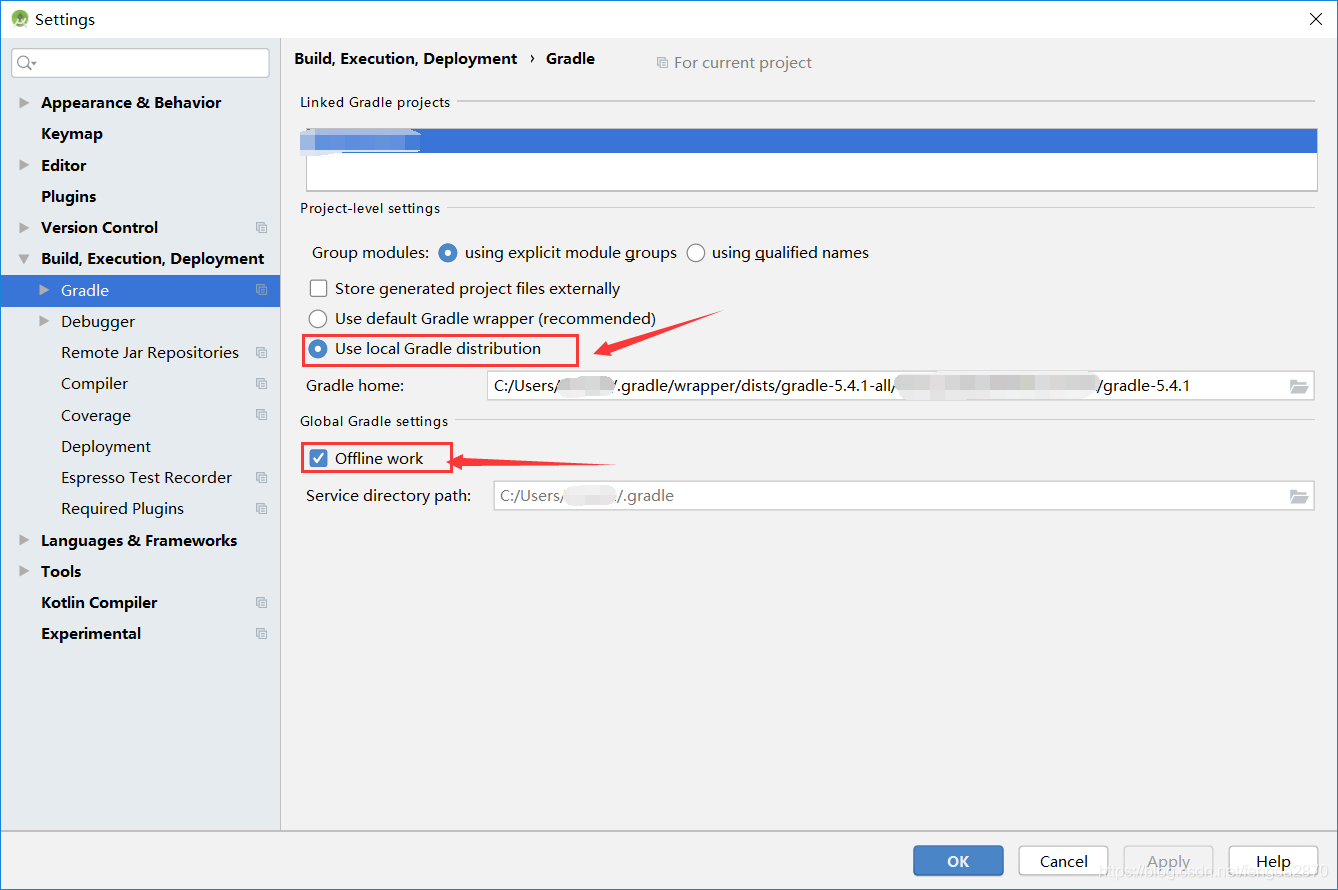1338x890 pixels.
Task: Click the Cancel button
Action: 1063,861
